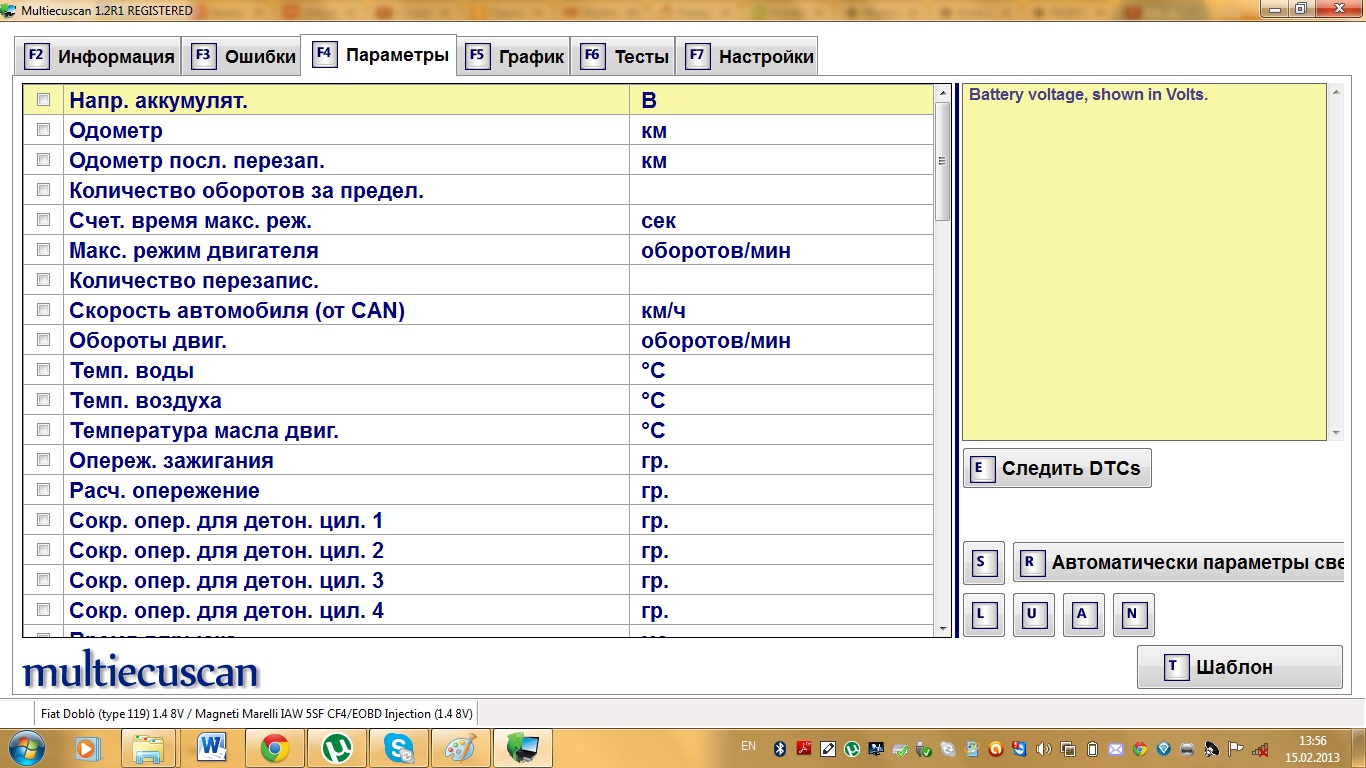Click the Шаблон button

click(1239, 668)
